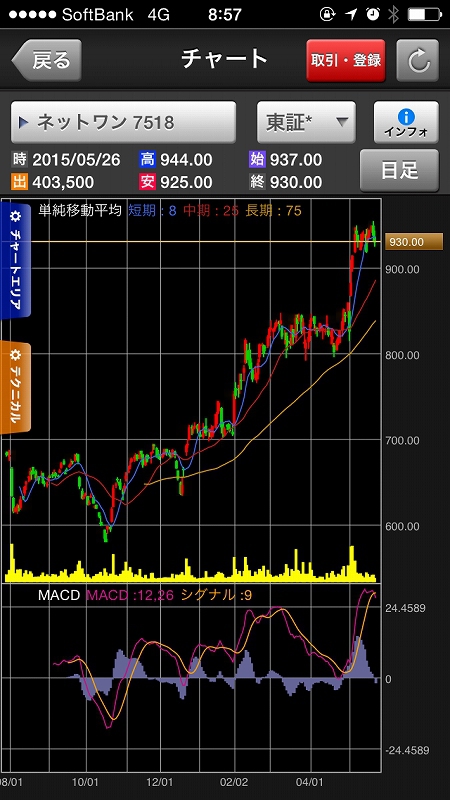Tap Bluetooth icon in status bar

point(393,15)
